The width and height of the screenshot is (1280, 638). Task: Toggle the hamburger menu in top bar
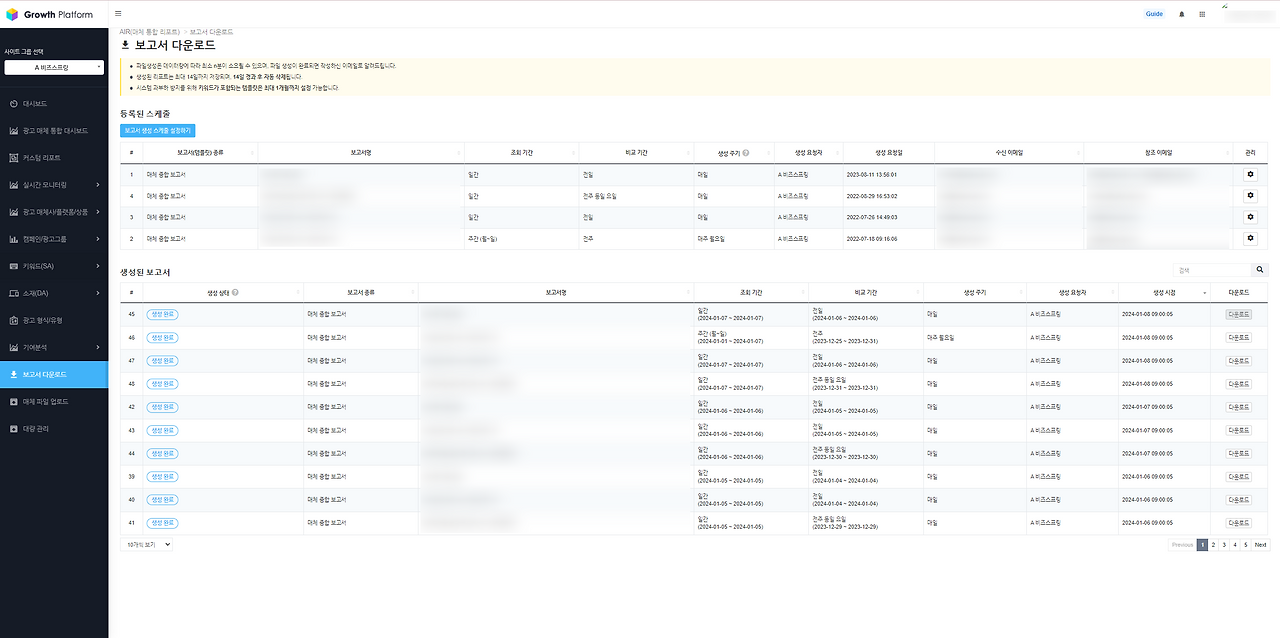(118, 14)
